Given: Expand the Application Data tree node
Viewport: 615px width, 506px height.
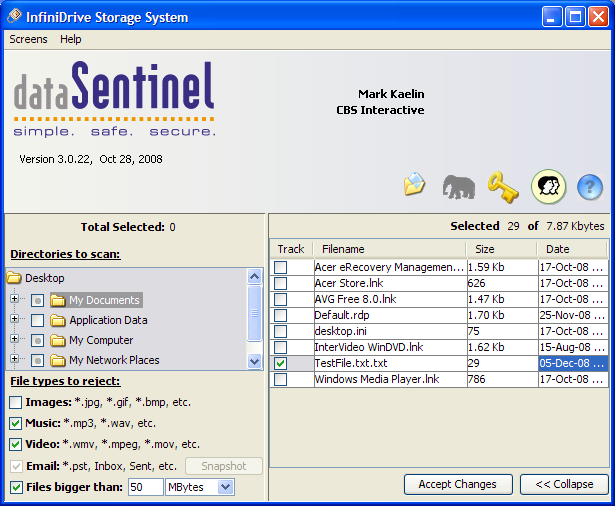Looking at the screenshot, I should pyautogui.click(x=15, y=319).
